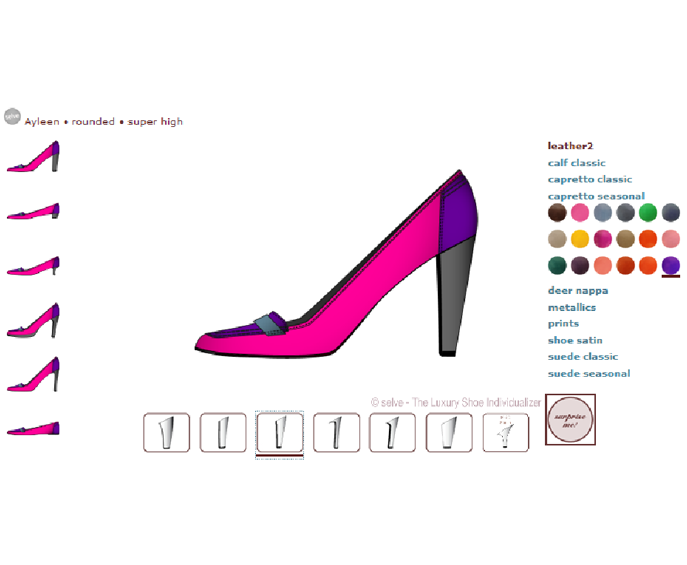687x565 pixels.
Task: Pick the dark brown color swatch
Action: [557, 212]
